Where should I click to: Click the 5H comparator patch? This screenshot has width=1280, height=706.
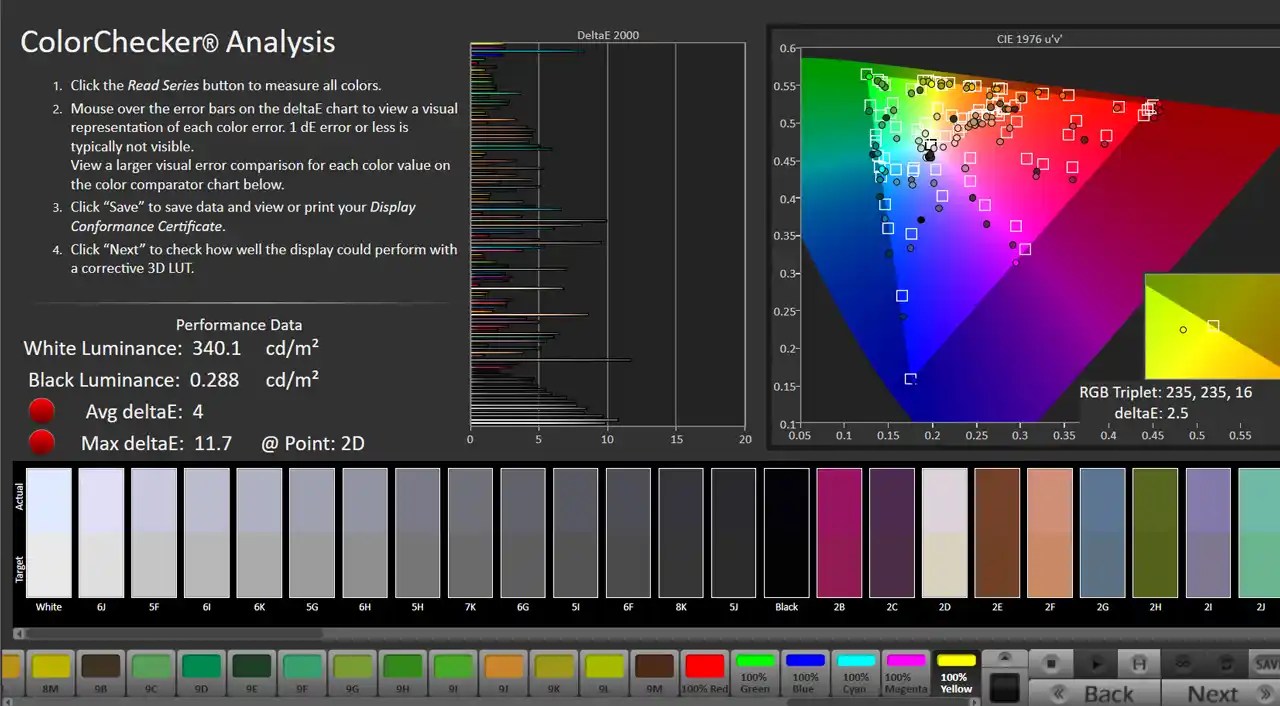coord(418,533)
